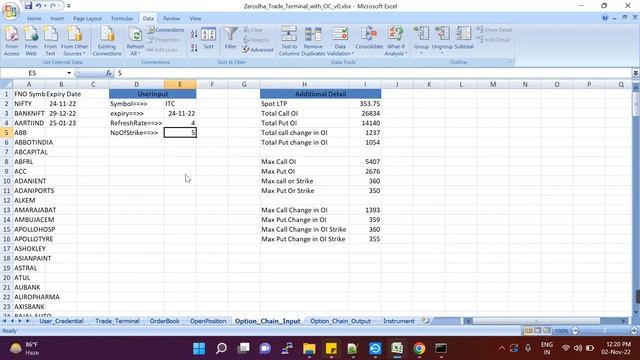Click zoom in plus button
This screenshot has height=360, width=640.
pos(634,331)
